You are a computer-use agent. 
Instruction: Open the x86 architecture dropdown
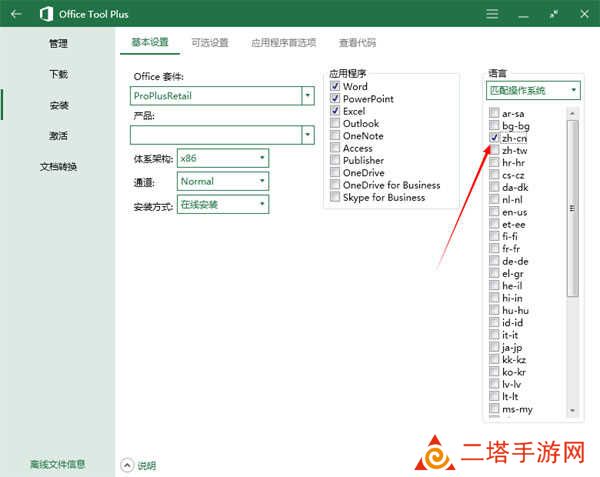223,158
